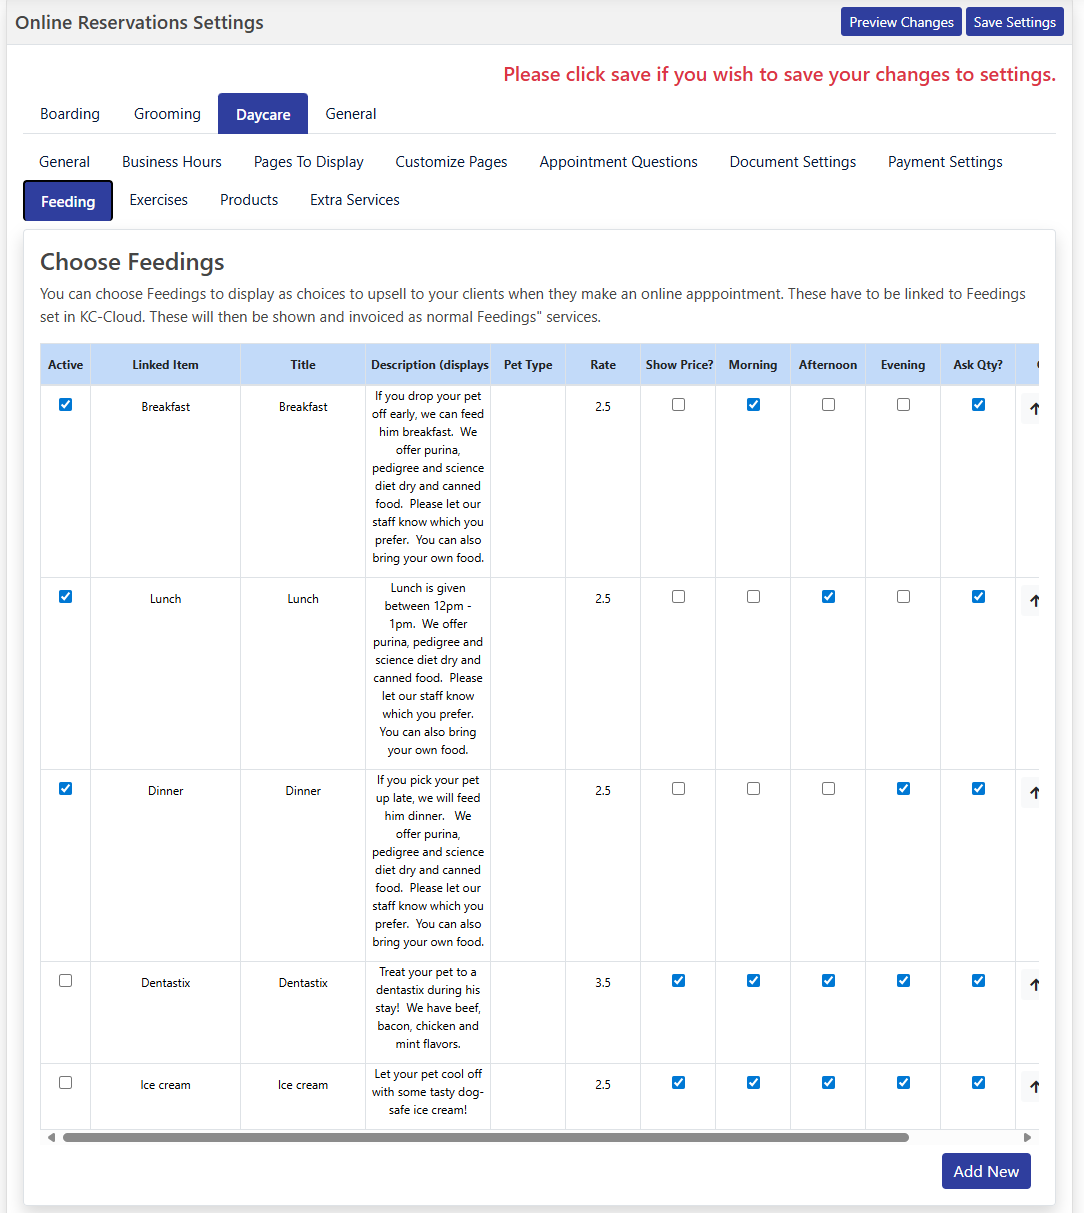Uncheck Show Price for Dentastix row
The height and width of the screenshot is (1213, 1084).
(678, 981)
